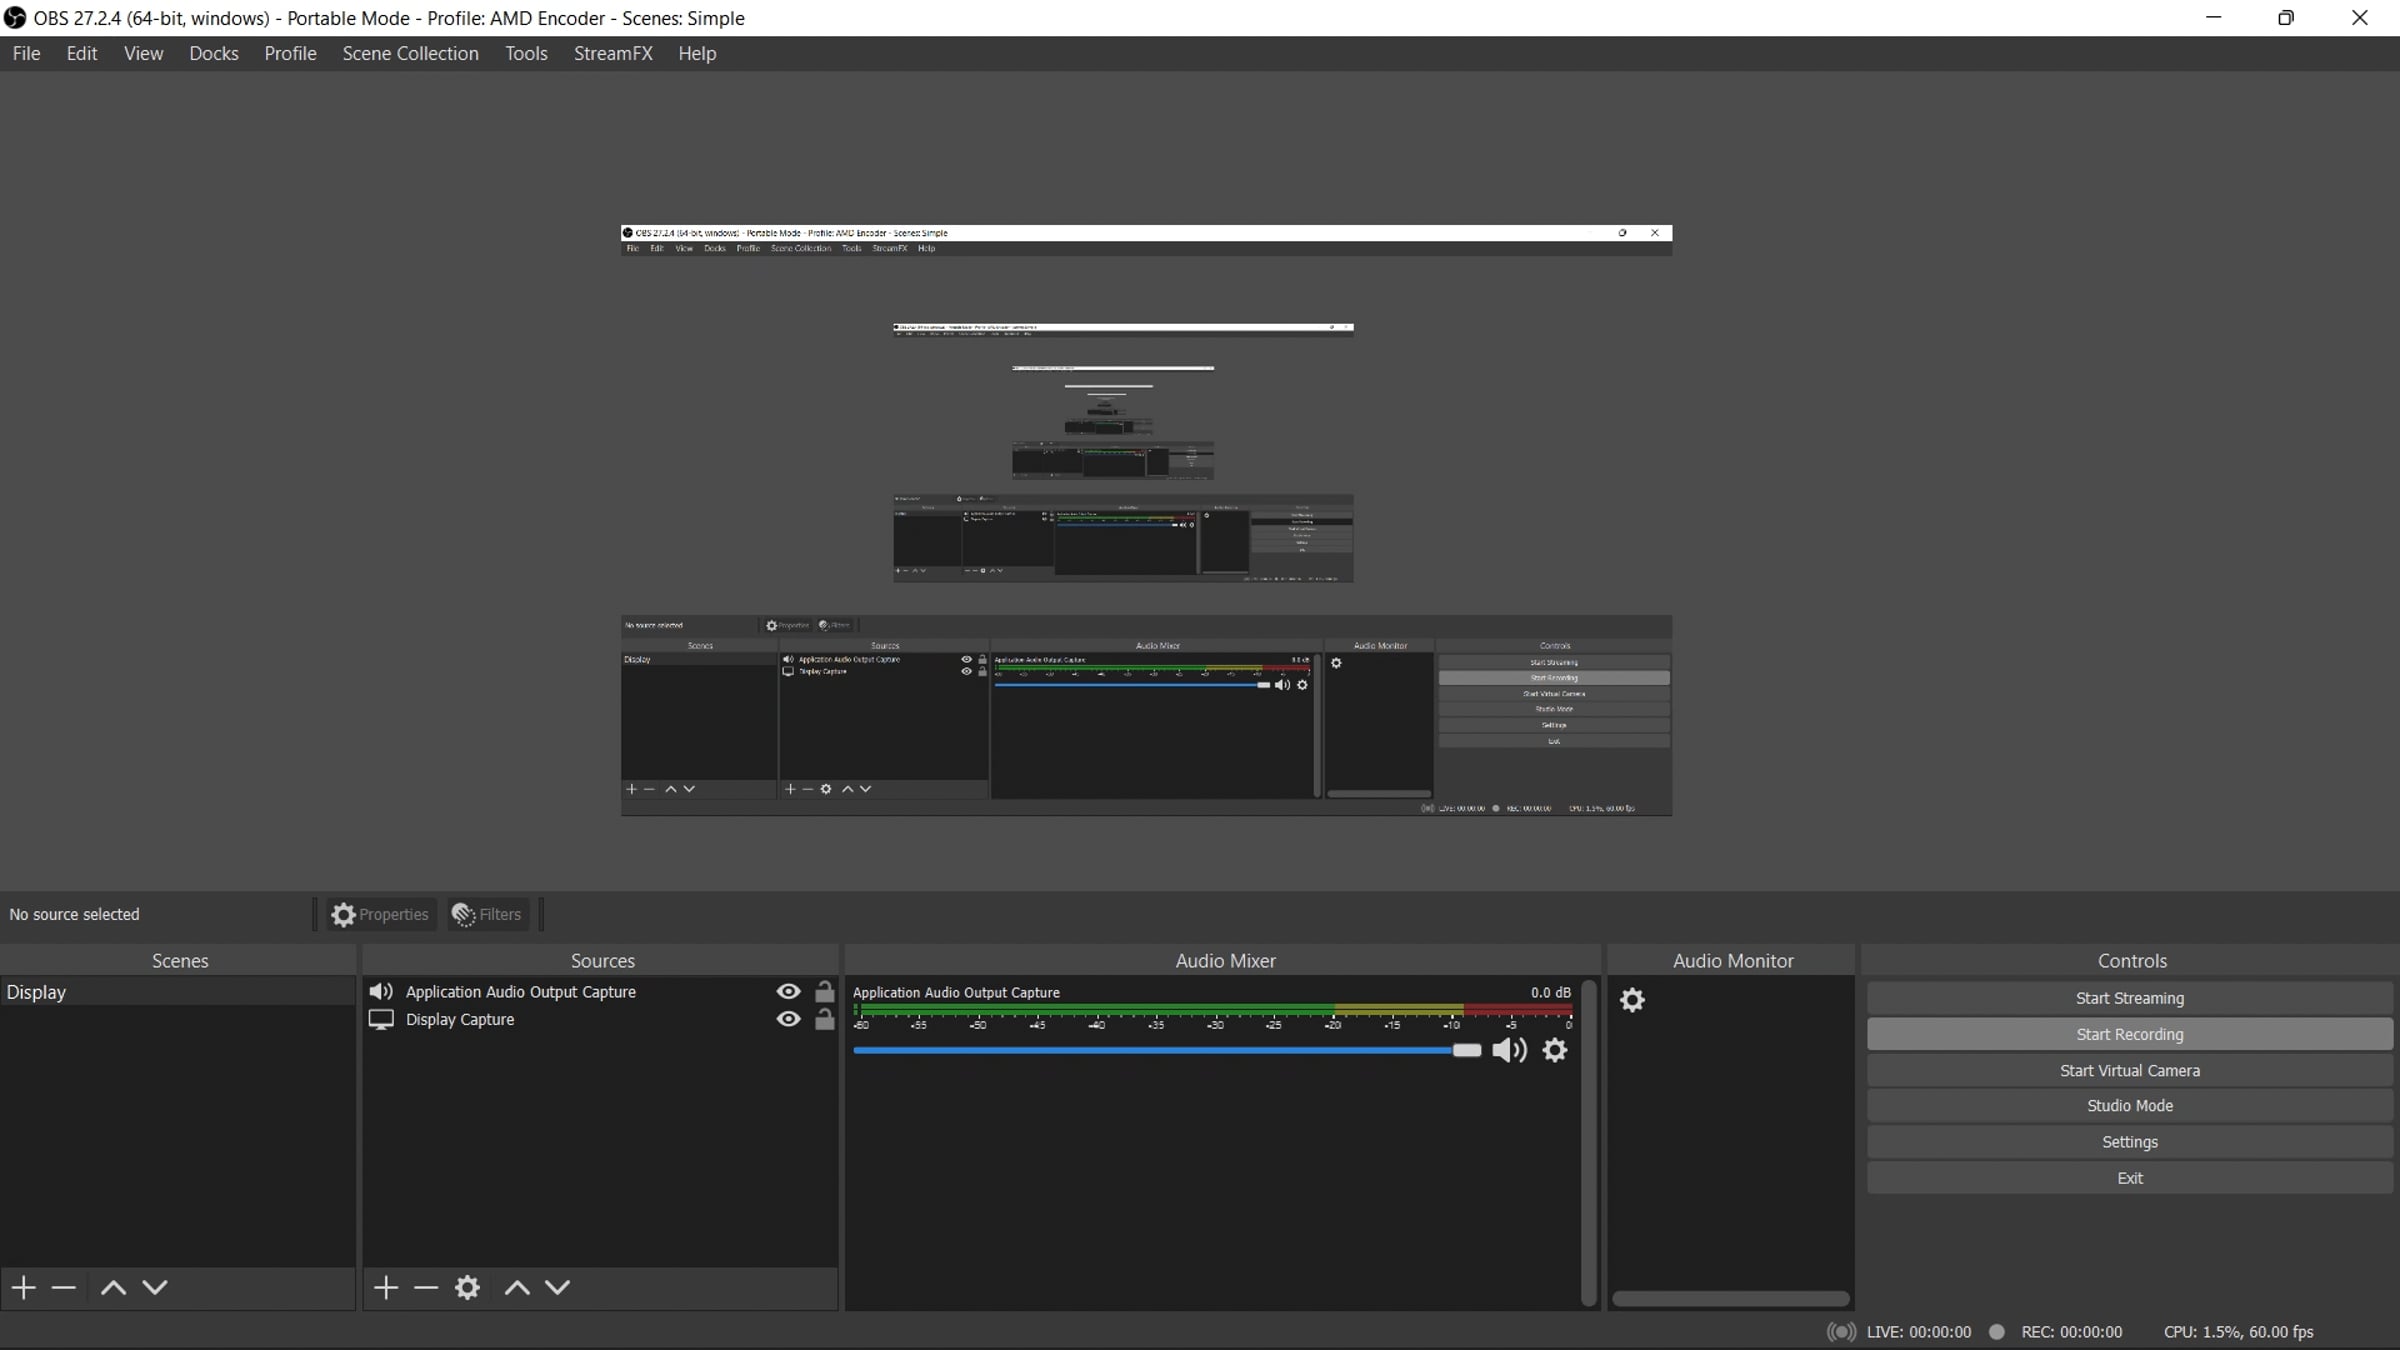Click the Application Audio Output Capture speaker source icon
This screenshot has height=1350, width=2400.
[x=381, y=991]
